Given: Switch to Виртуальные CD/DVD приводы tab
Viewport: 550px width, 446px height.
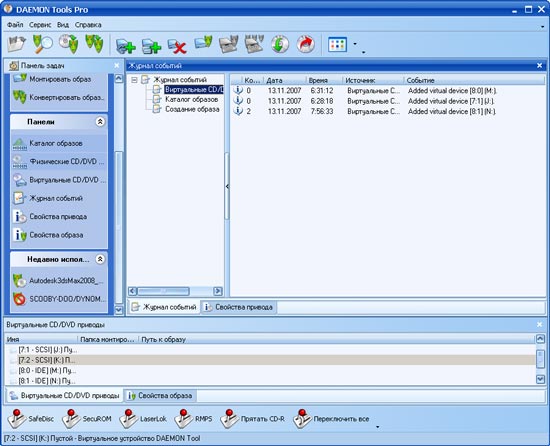Looking at the screenshot, I should [64, 396].
